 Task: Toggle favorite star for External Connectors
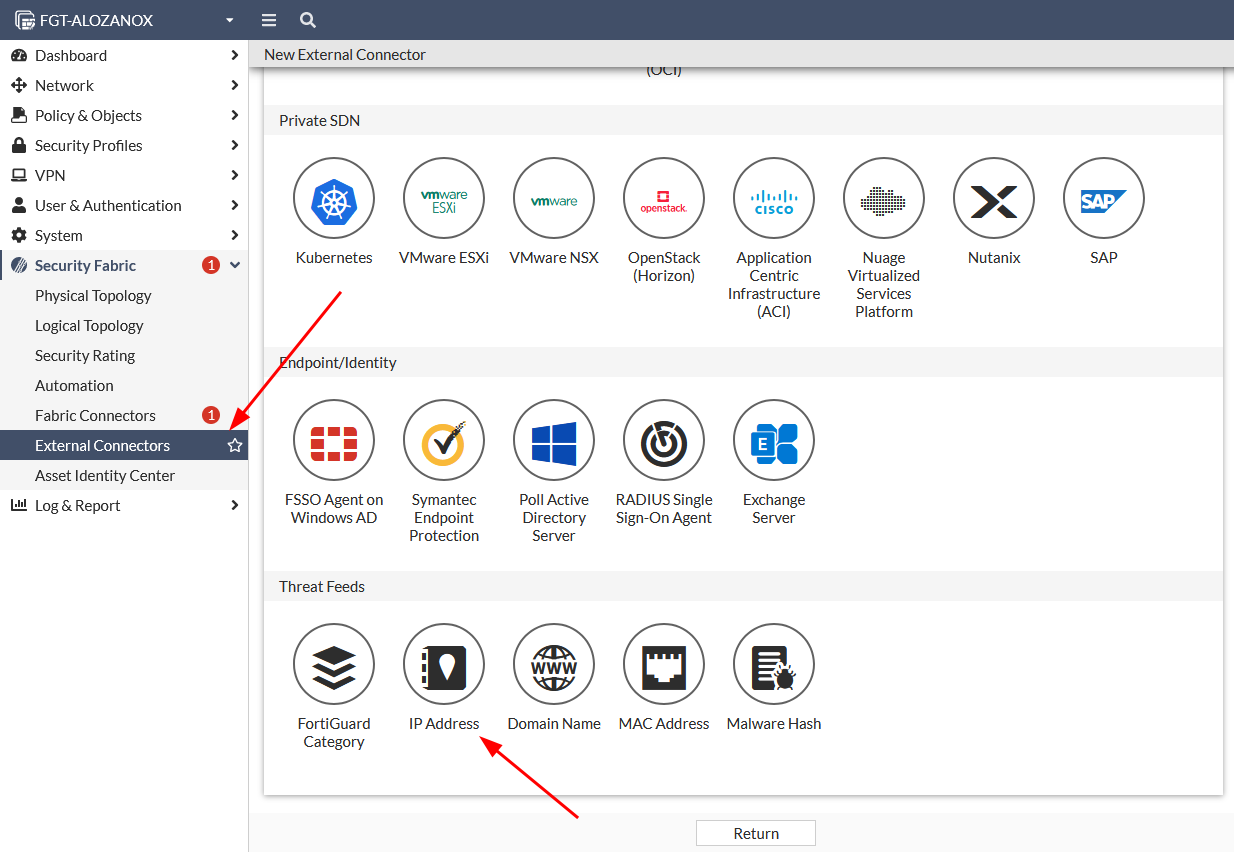235,446
